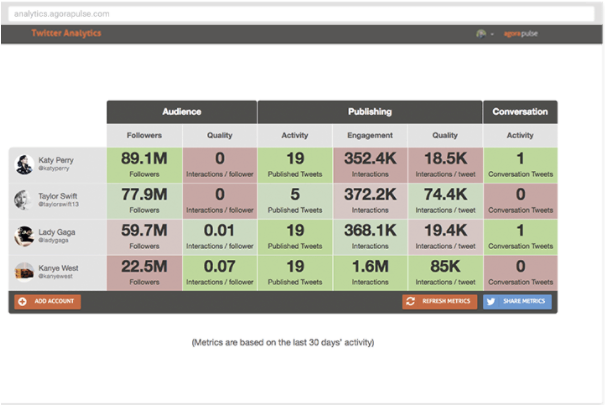Viewport: 605px width, 405px height.
Task: Click Kanye West's 19 Published Tweets cell
Action: pyautogui.click(x=295, y=273)
